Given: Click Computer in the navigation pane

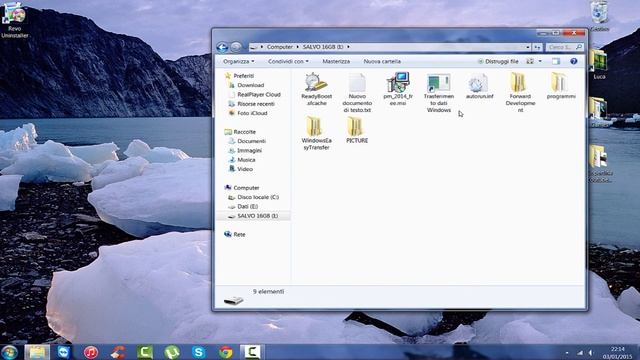Looking at the screenshot, I should 246,188.
